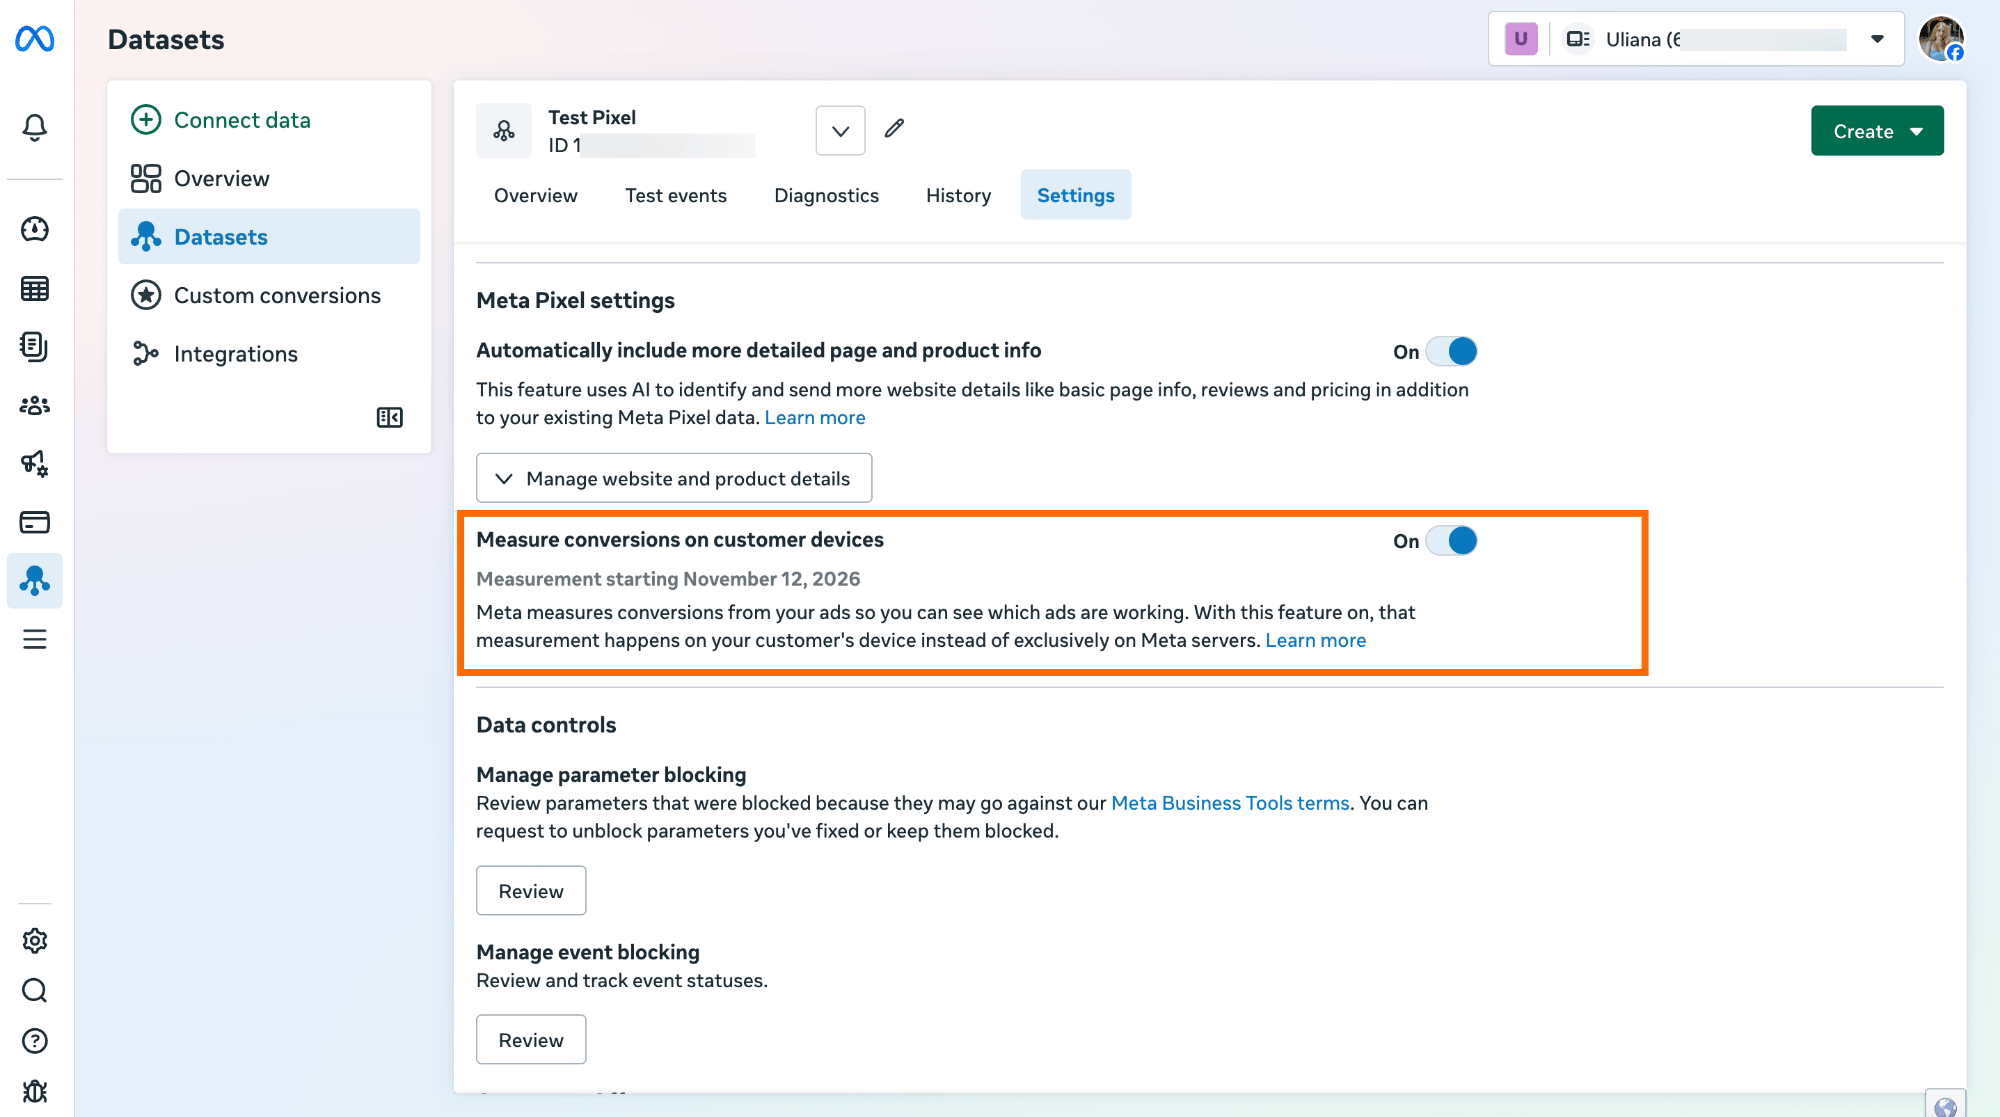
Task: Collapse the navigation panel icon
Action: tap(389, 418)
